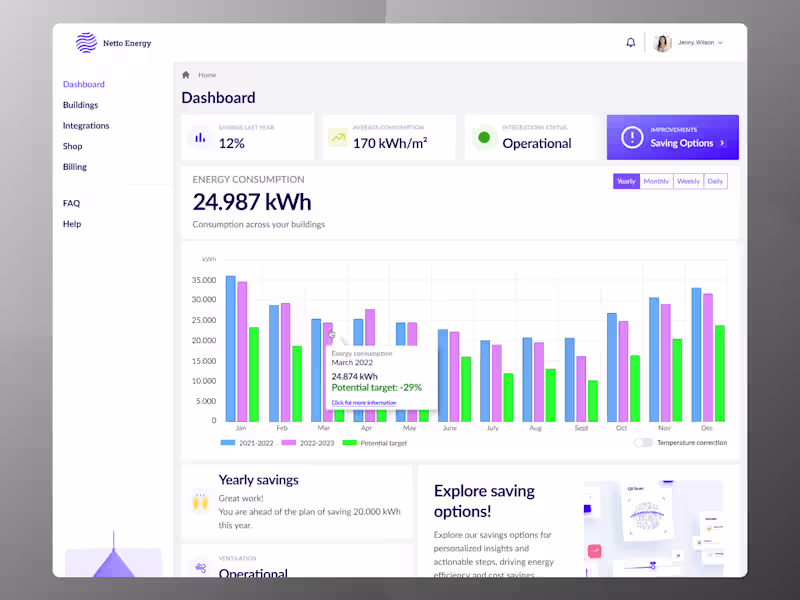Click the 'Click for more information' link
The width and height of the screenshot is (800, 600).
[x=364, y=403]
